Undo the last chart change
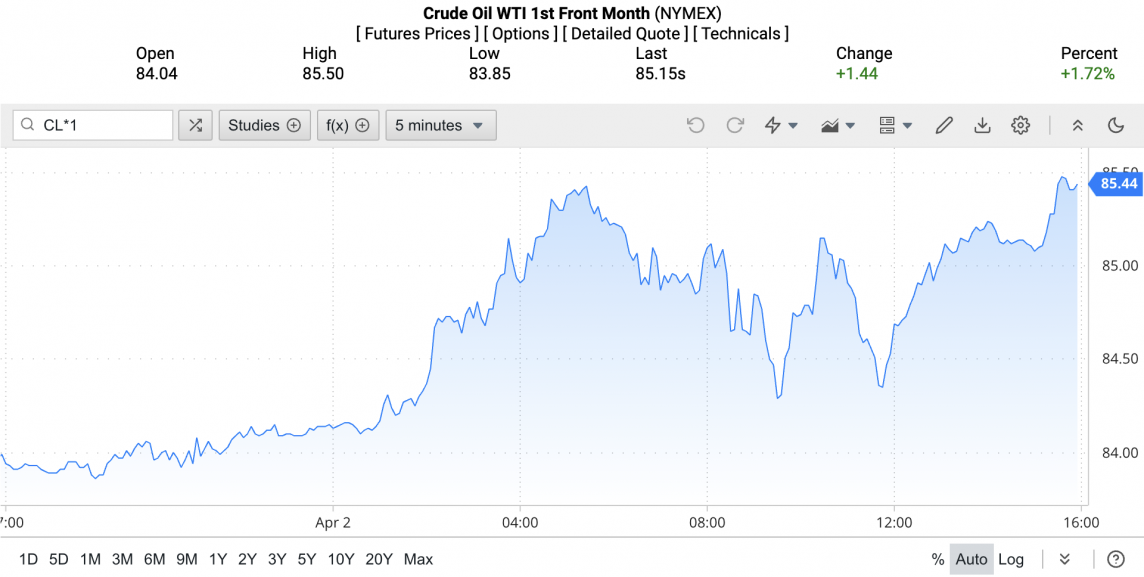This screenshot has width=1144, height=577. coord(696,125)
